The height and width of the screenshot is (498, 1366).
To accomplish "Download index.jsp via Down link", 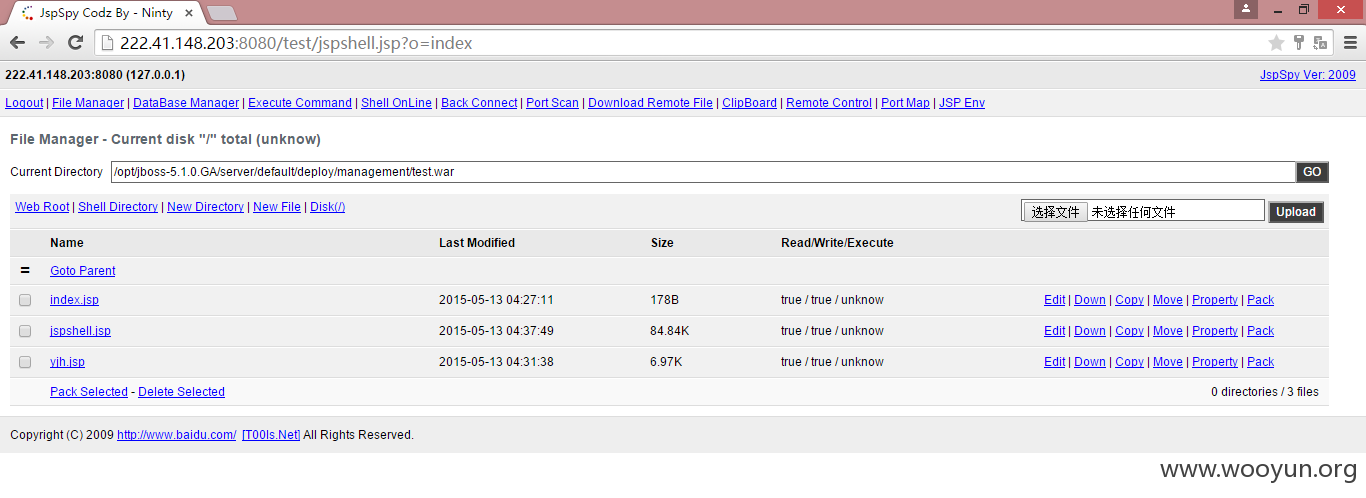I will pyautogui.click(x=1090, y=300).
